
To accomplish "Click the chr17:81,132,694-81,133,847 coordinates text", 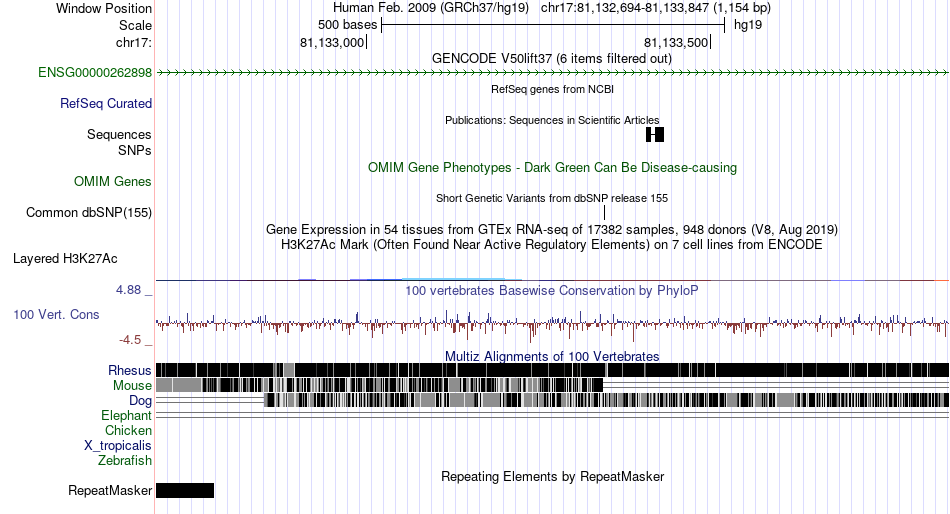I will (656, 8).
